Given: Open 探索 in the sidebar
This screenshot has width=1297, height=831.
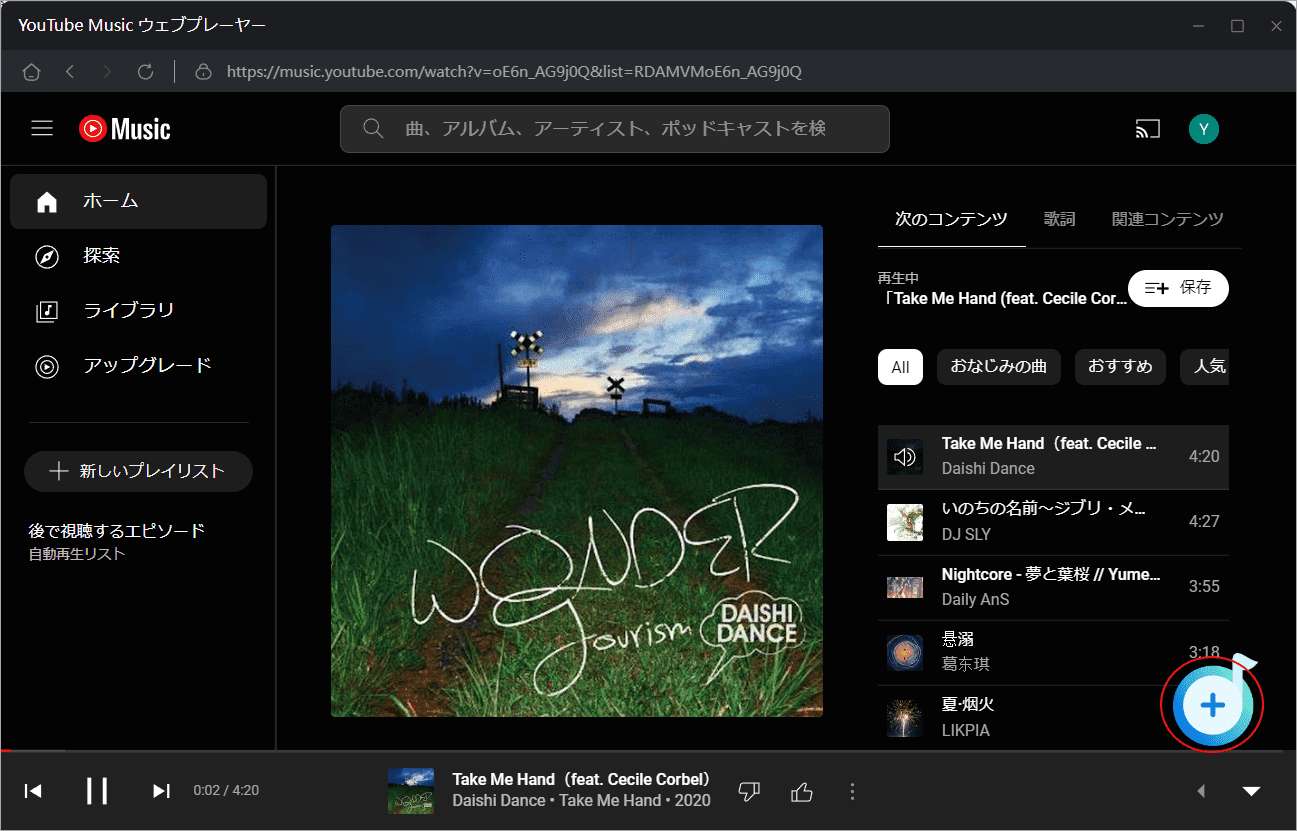Looking at the screenshot, I should [x=138, y=256].
